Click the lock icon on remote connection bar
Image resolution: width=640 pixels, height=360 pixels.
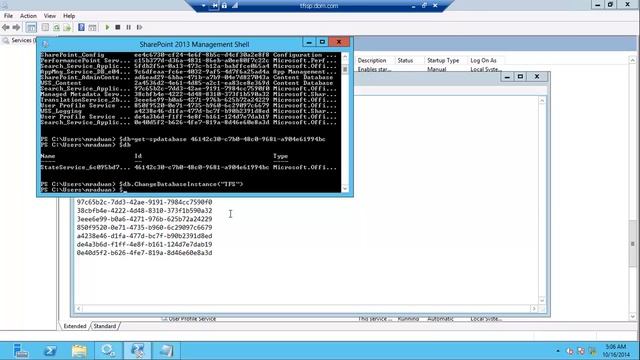[224, 6]
